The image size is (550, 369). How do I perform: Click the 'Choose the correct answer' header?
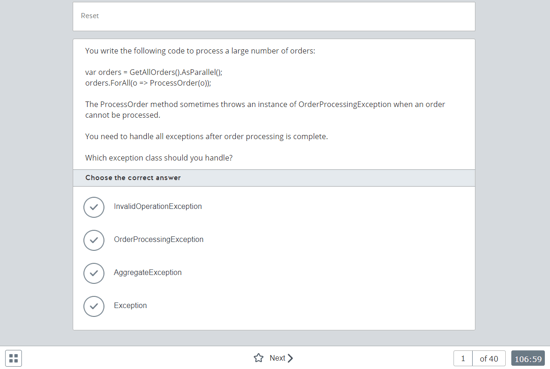point(133,178)
